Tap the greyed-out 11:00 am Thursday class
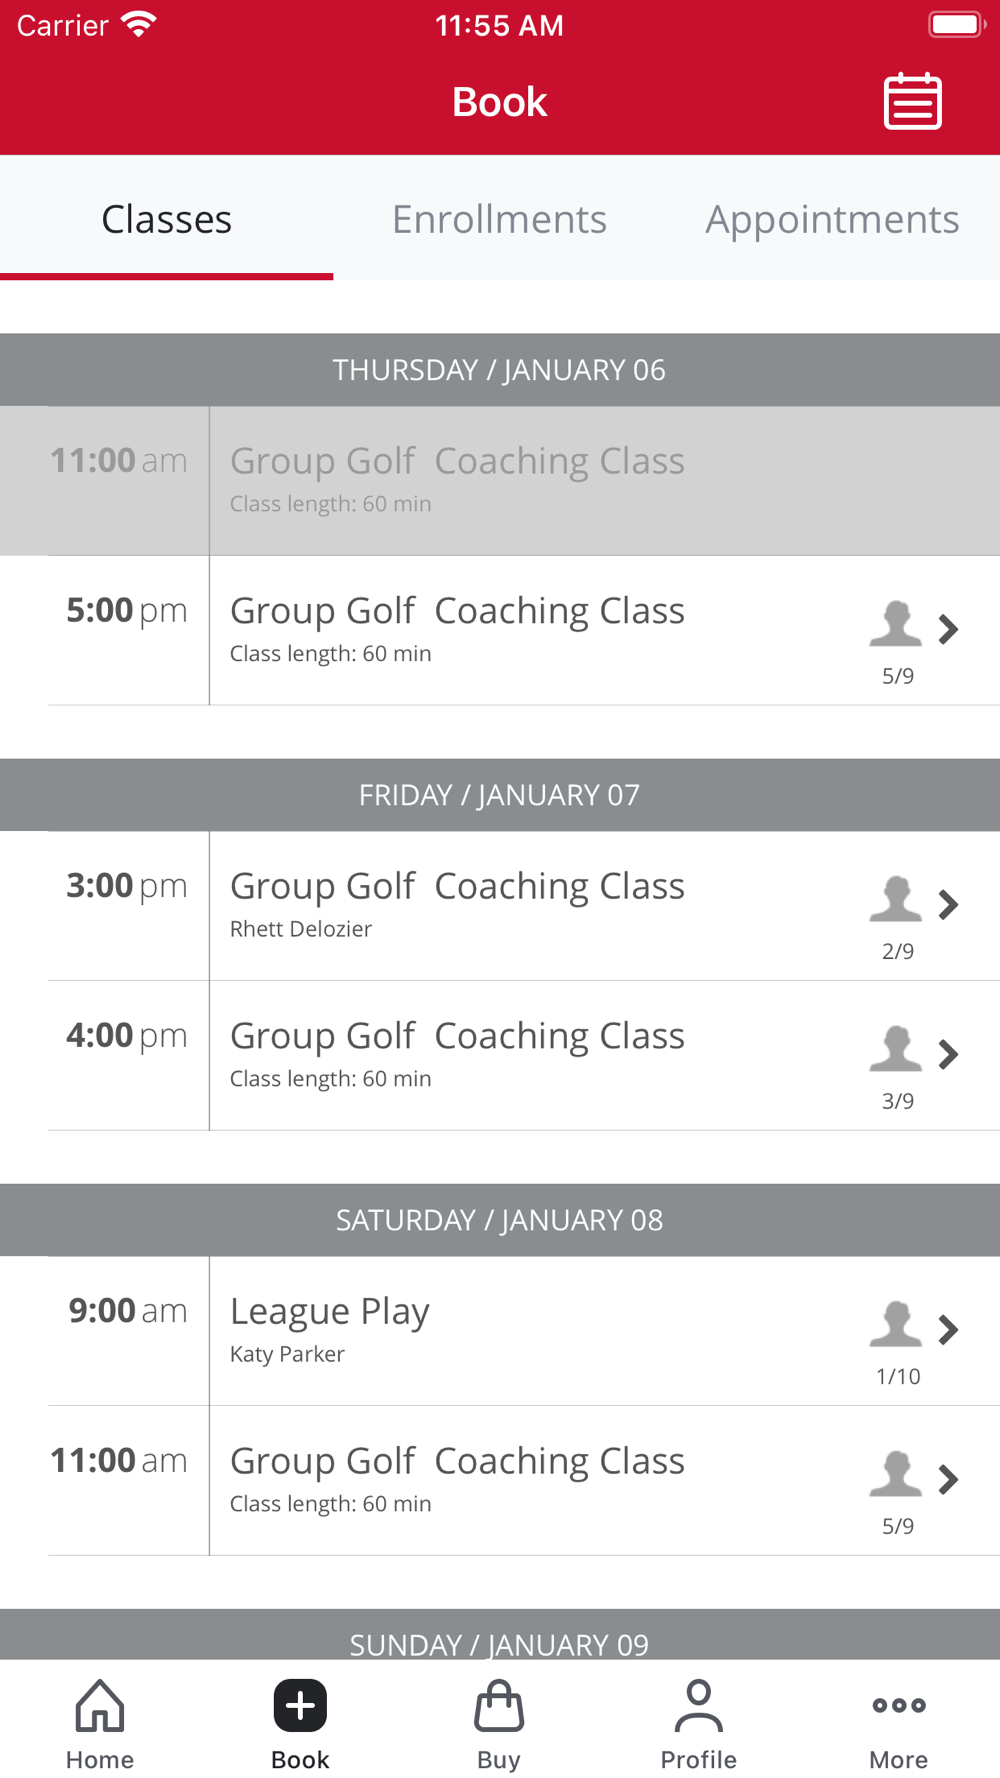Viewport: 1000px width, 1778px height. click(500, 481)
